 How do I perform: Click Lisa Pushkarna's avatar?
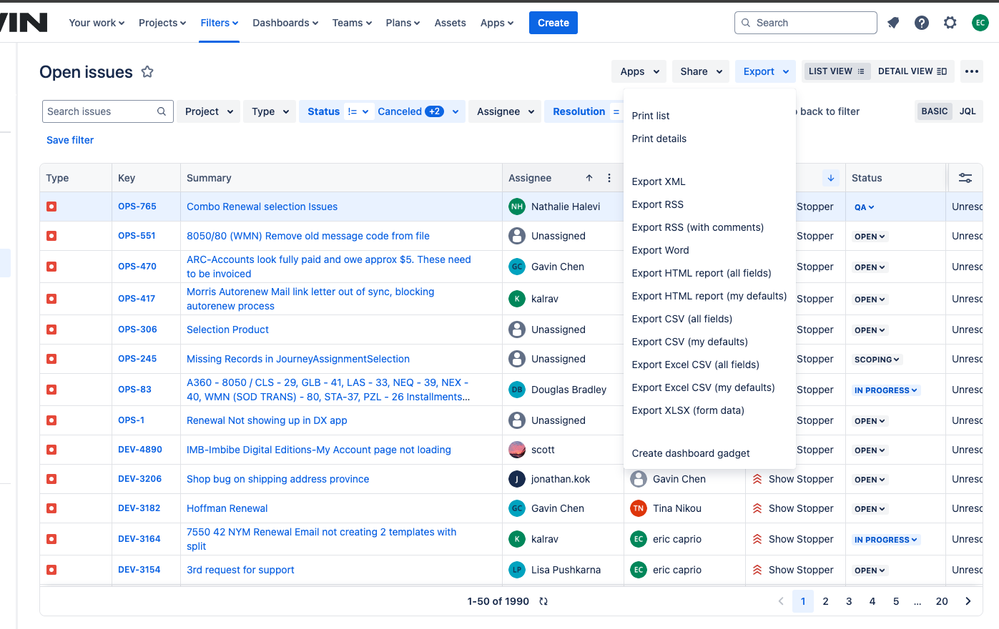(x=517, y=570)
